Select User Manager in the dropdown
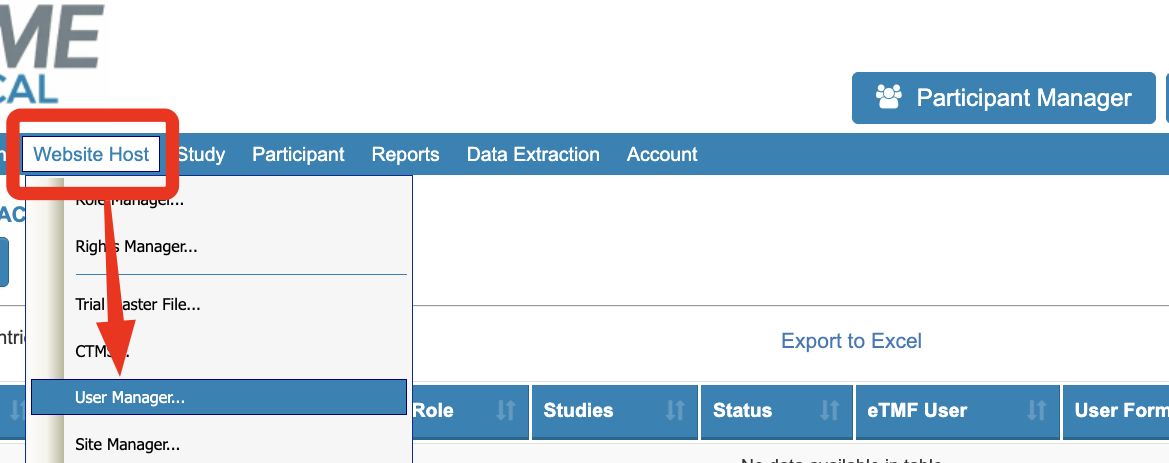Screen dimensions: 1169x463 click(x=219, y=397)
